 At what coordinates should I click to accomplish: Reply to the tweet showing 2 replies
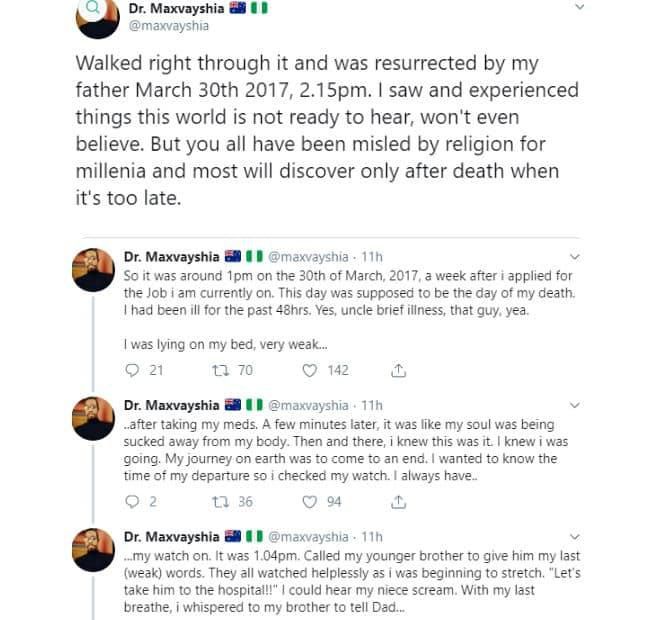(132, 501)
